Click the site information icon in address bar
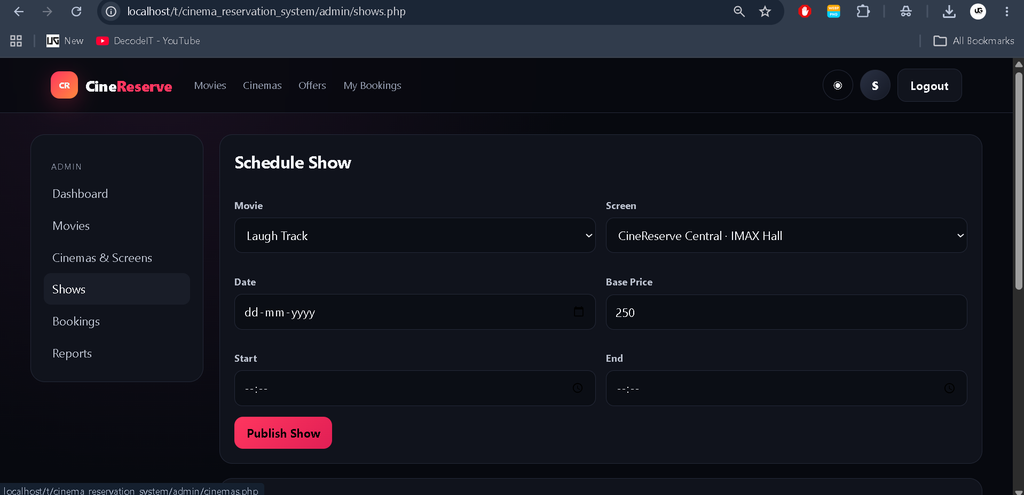This screenshot has width=1024, height=495. (112, 12)
